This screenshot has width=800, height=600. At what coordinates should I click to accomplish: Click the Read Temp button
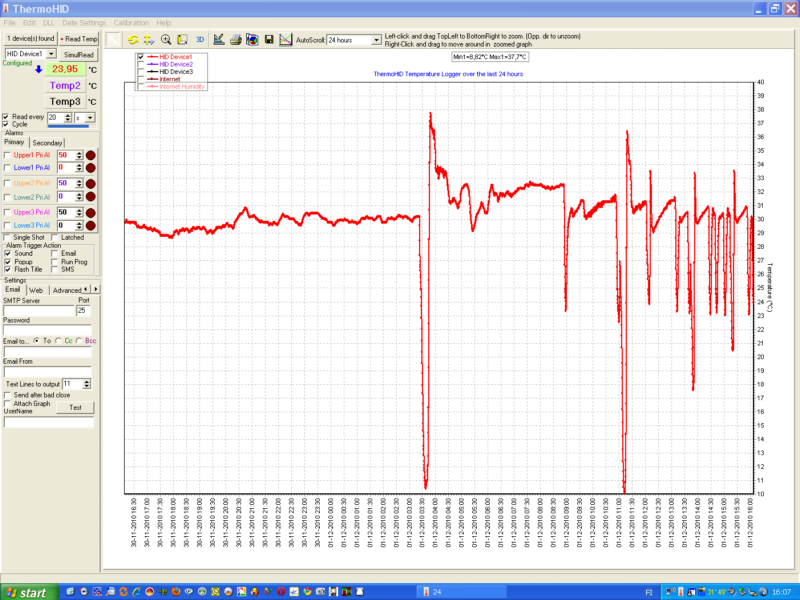[80, 38]
